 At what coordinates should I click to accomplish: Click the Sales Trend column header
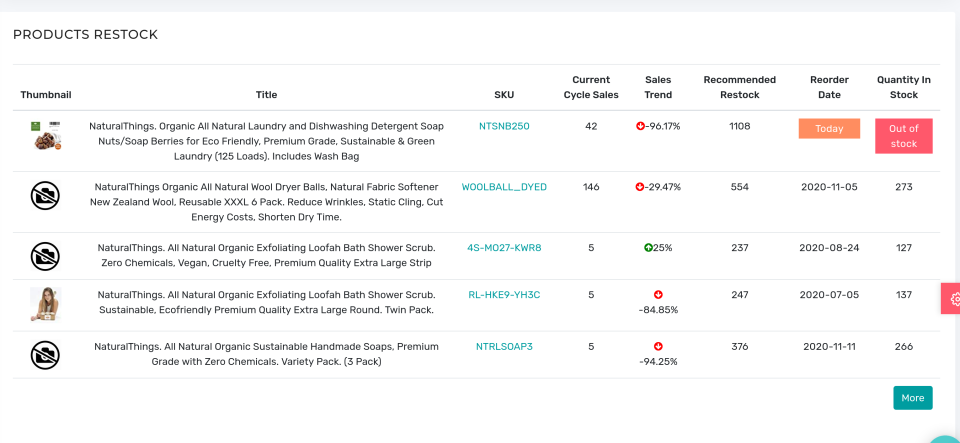pyautogui.click(x=658, y=87)
